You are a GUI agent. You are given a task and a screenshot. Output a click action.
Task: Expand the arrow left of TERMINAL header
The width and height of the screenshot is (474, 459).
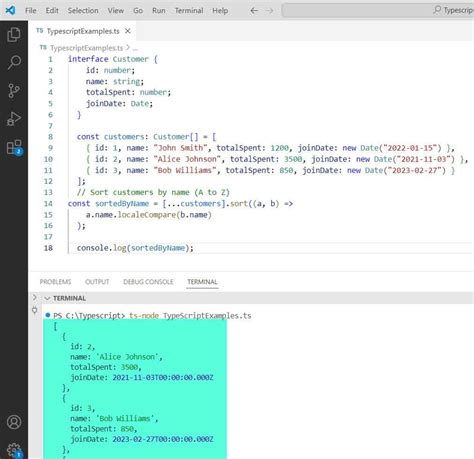tap(34, 297)
